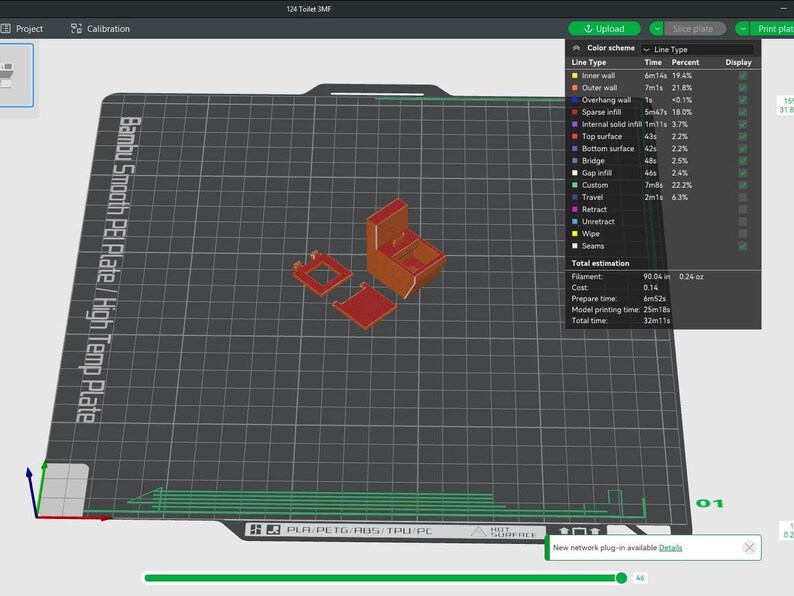Image resolution: width=794 pixels, height=596 pixels.
Task: Expand the Print plate dropdown arrow
Action: click(742, 29)
